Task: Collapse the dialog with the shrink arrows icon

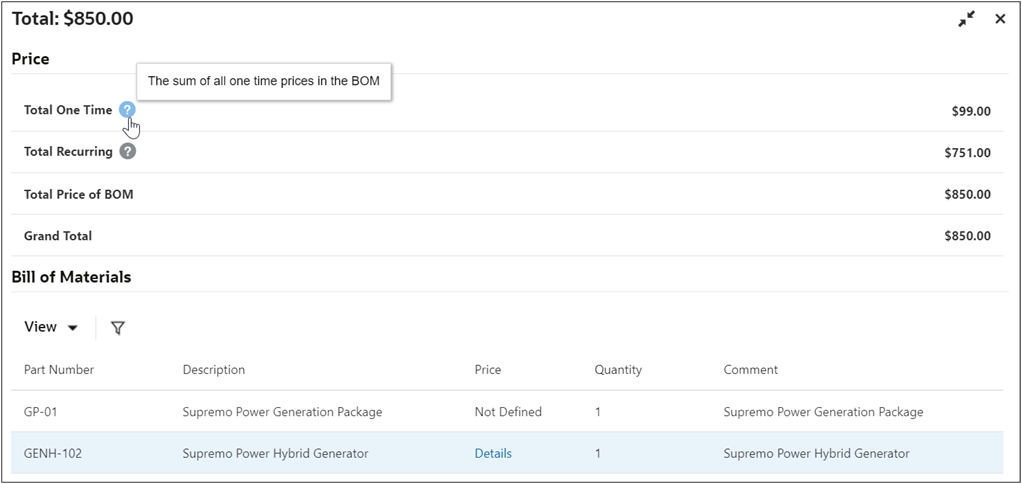Action: point(966,19)
